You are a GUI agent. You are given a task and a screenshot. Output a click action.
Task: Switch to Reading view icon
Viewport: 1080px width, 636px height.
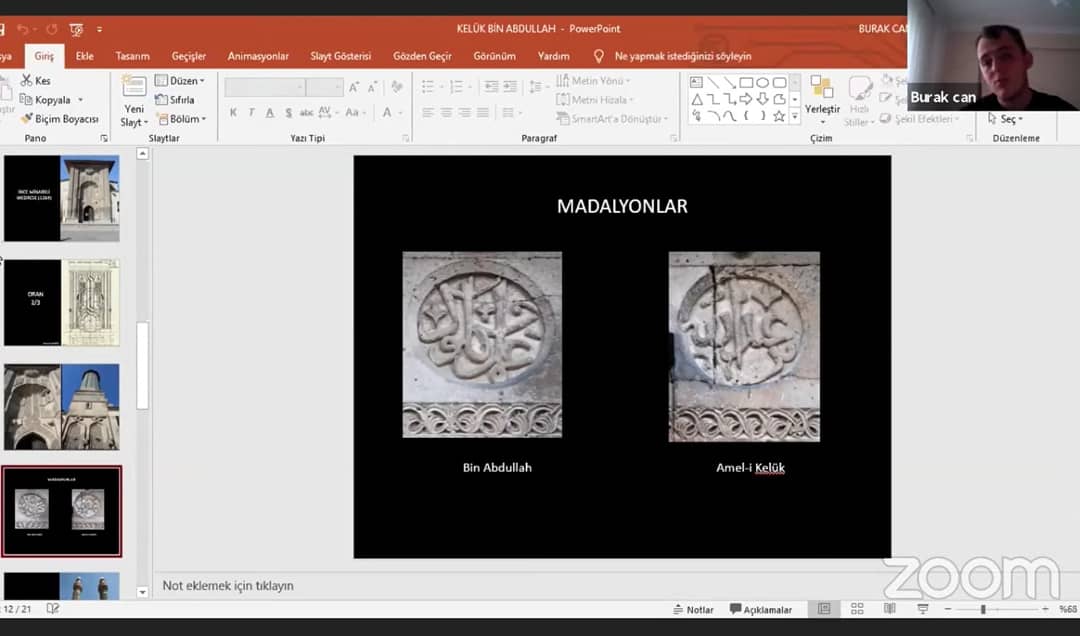tap(890, 608)
